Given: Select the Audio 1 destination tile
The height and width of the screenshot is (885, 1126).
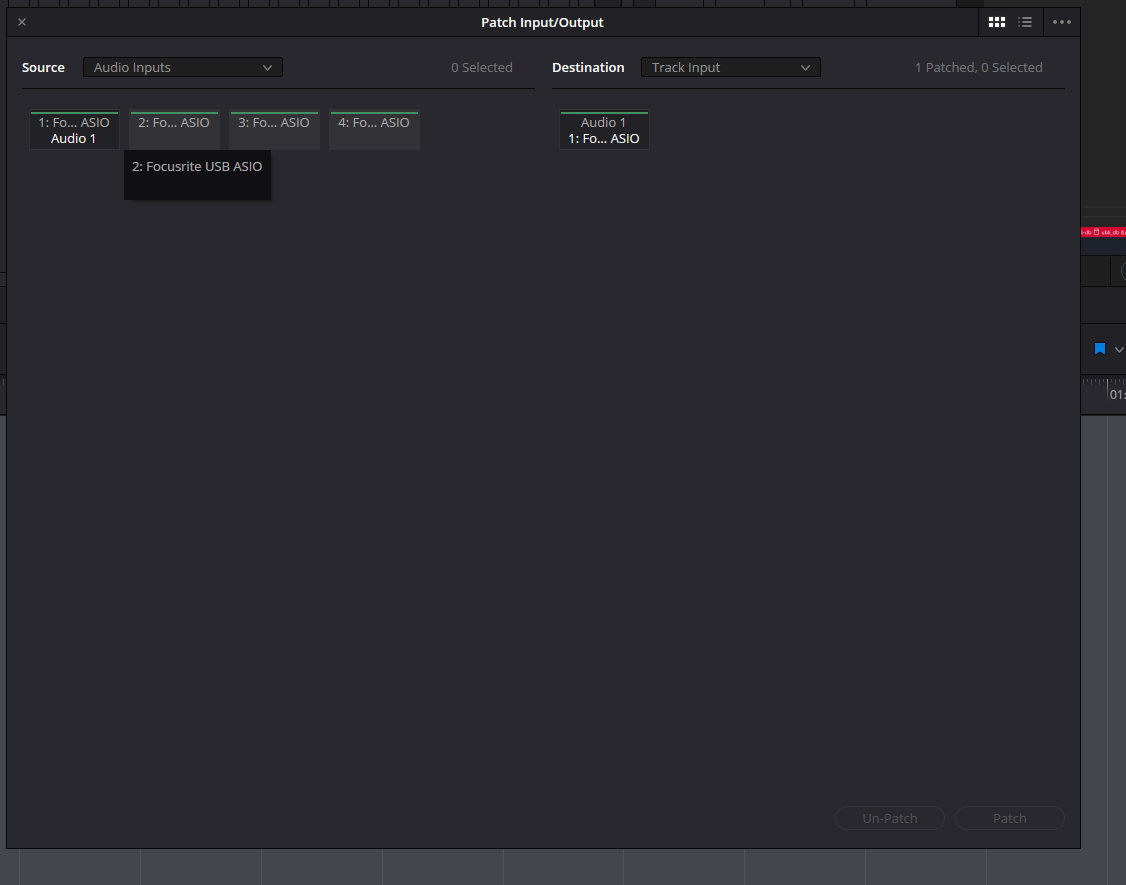Looking at the screenshot, I should click(604, 130).
